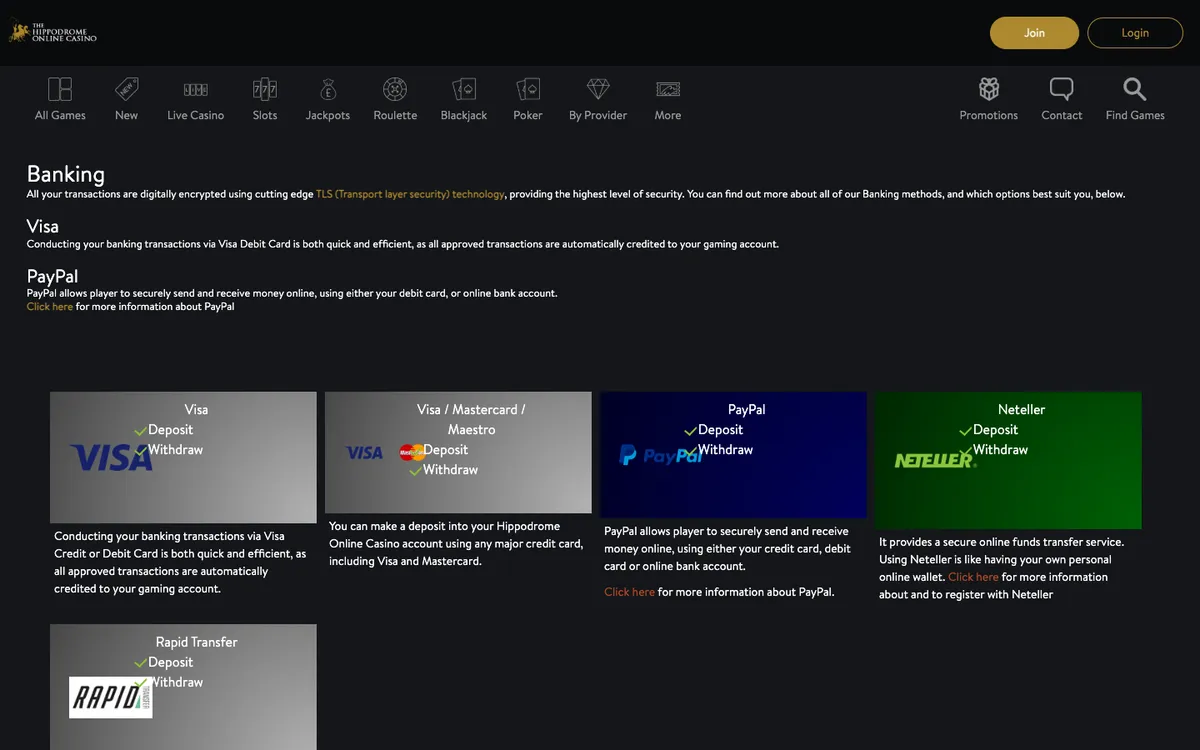Select the Rapid Transfer card title
This screenshot has width=1200, height=750.
(196, 642)
